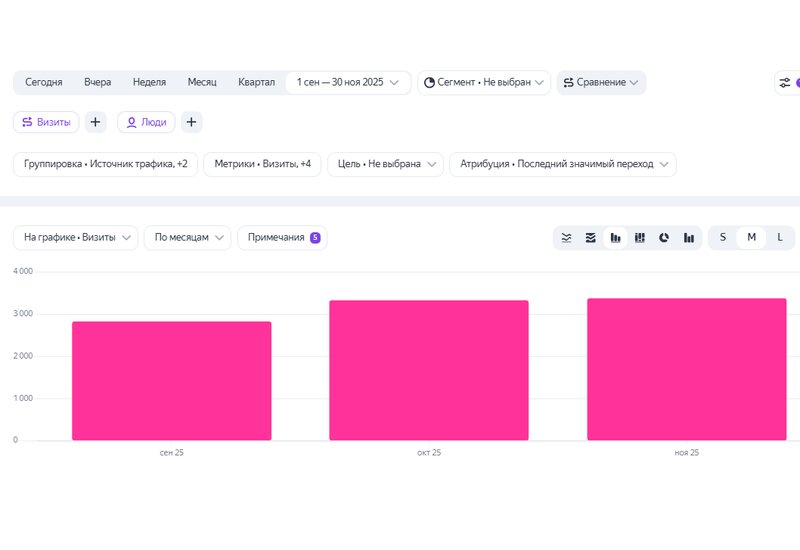The image size is (800, 550).
Task: Open Группировка • Источник трафика selector
Action: [x=106, y=164]
